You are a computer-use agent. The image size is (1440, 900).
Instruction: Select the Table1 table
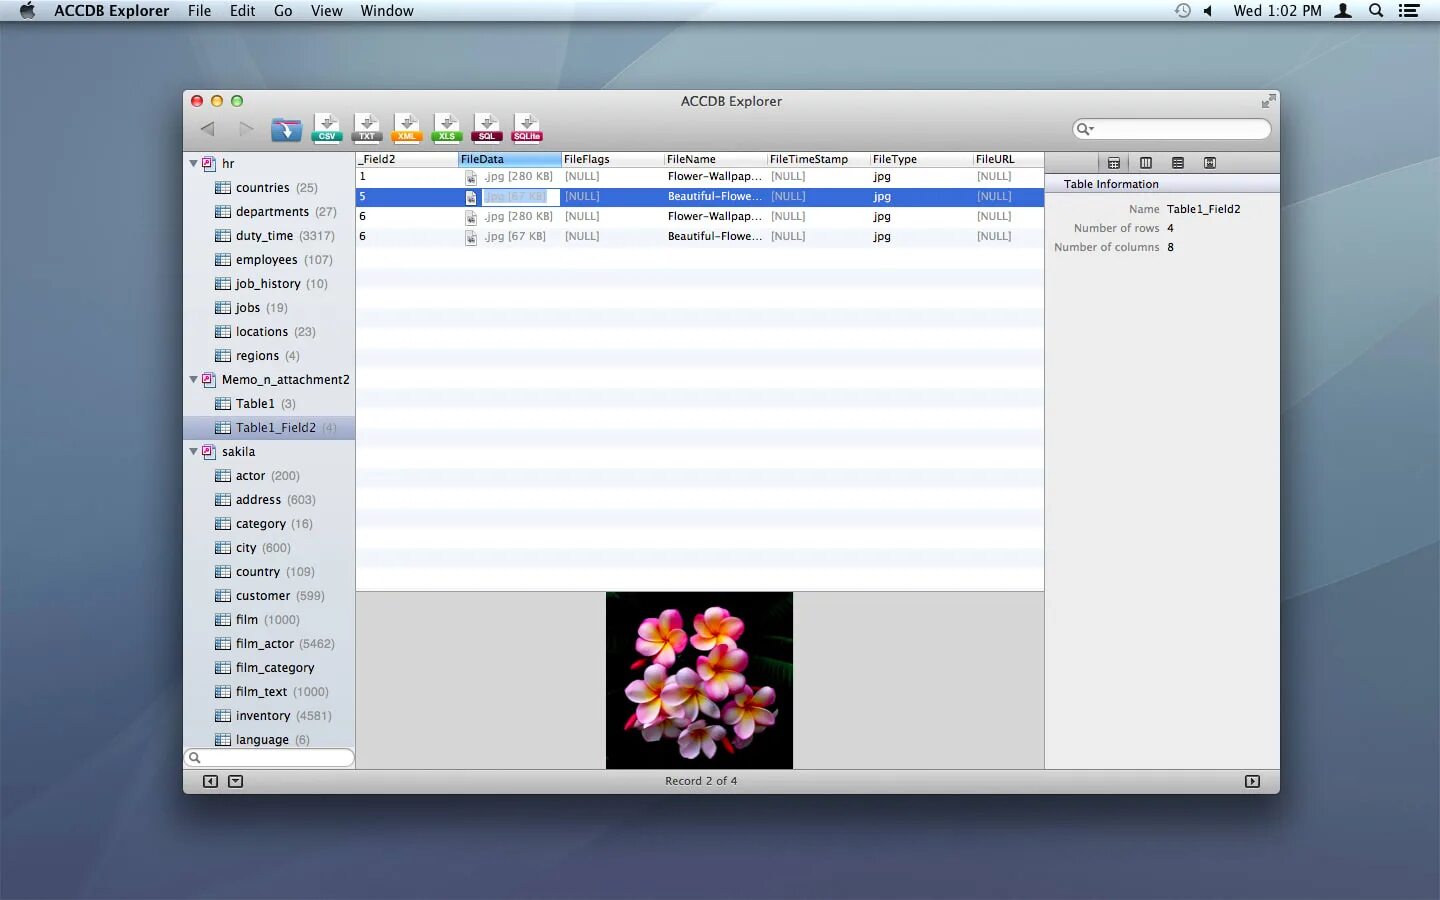(x=269, y=403)
